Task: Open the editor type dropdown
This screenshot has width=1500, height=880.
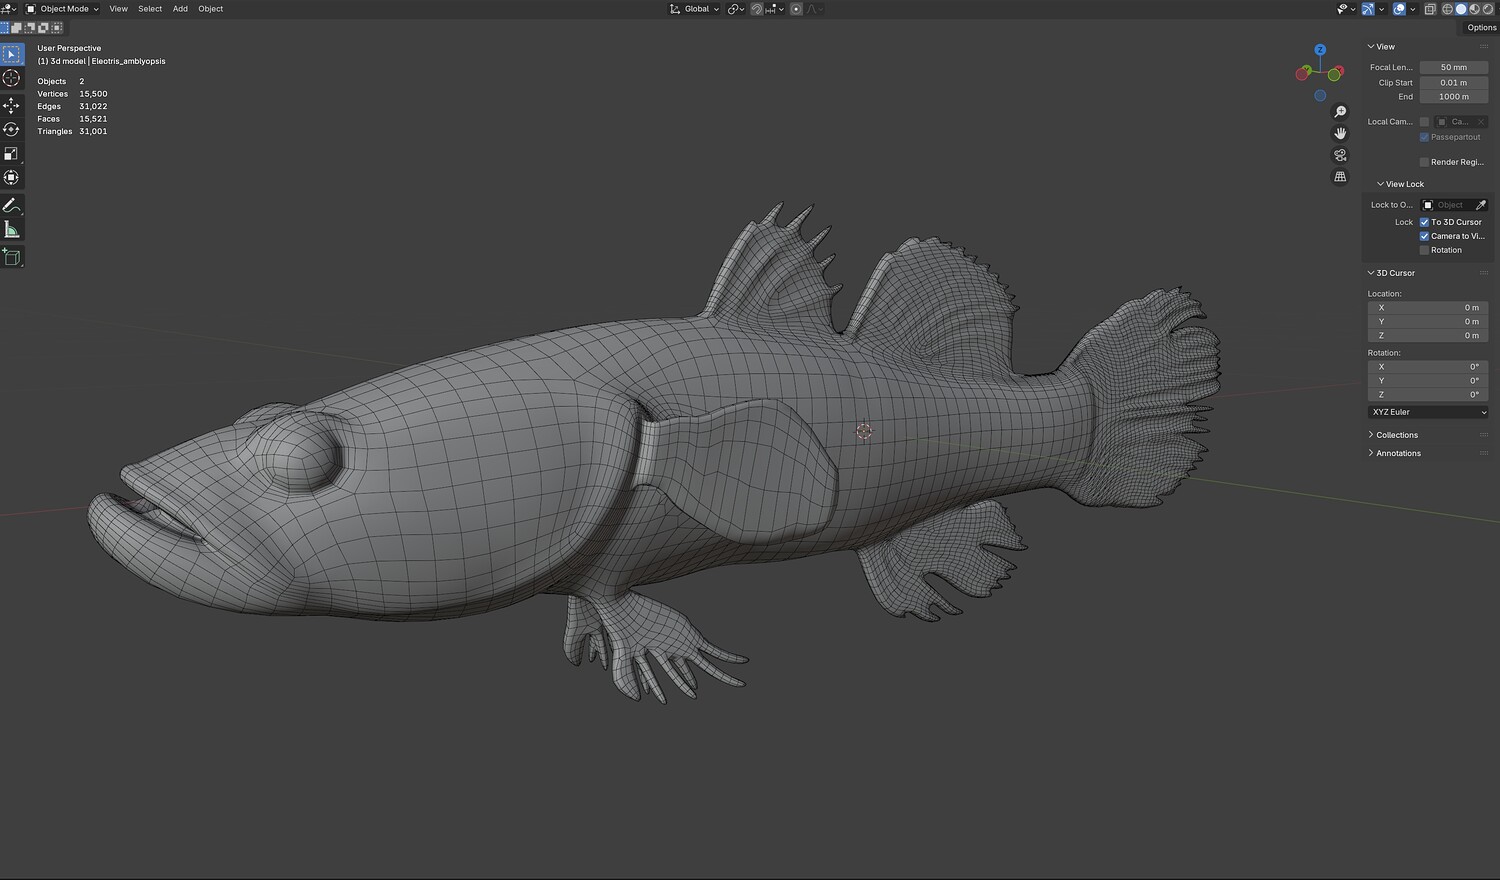Action: (x=9, y=9)
